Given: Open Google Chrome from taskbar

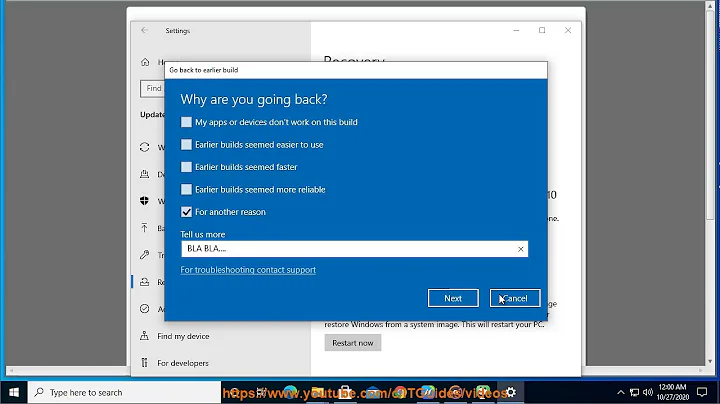Looking at the screenshot, I should [x=400, y=393].
